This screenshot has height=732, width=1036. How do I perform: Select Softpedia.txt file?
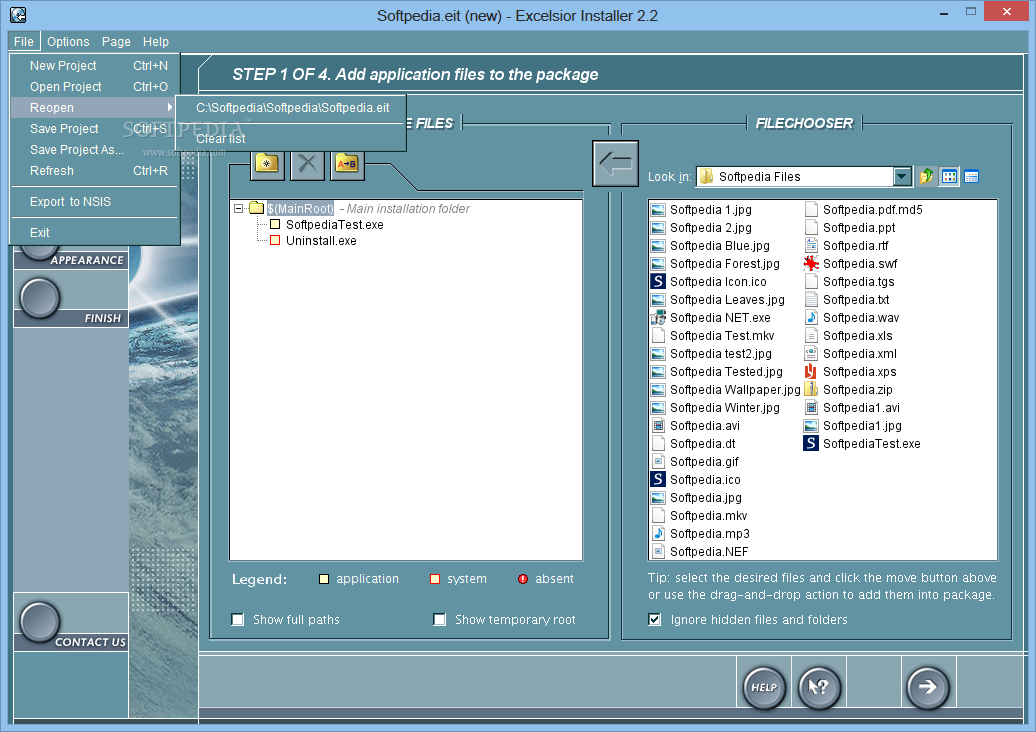[x=847, y=300]
